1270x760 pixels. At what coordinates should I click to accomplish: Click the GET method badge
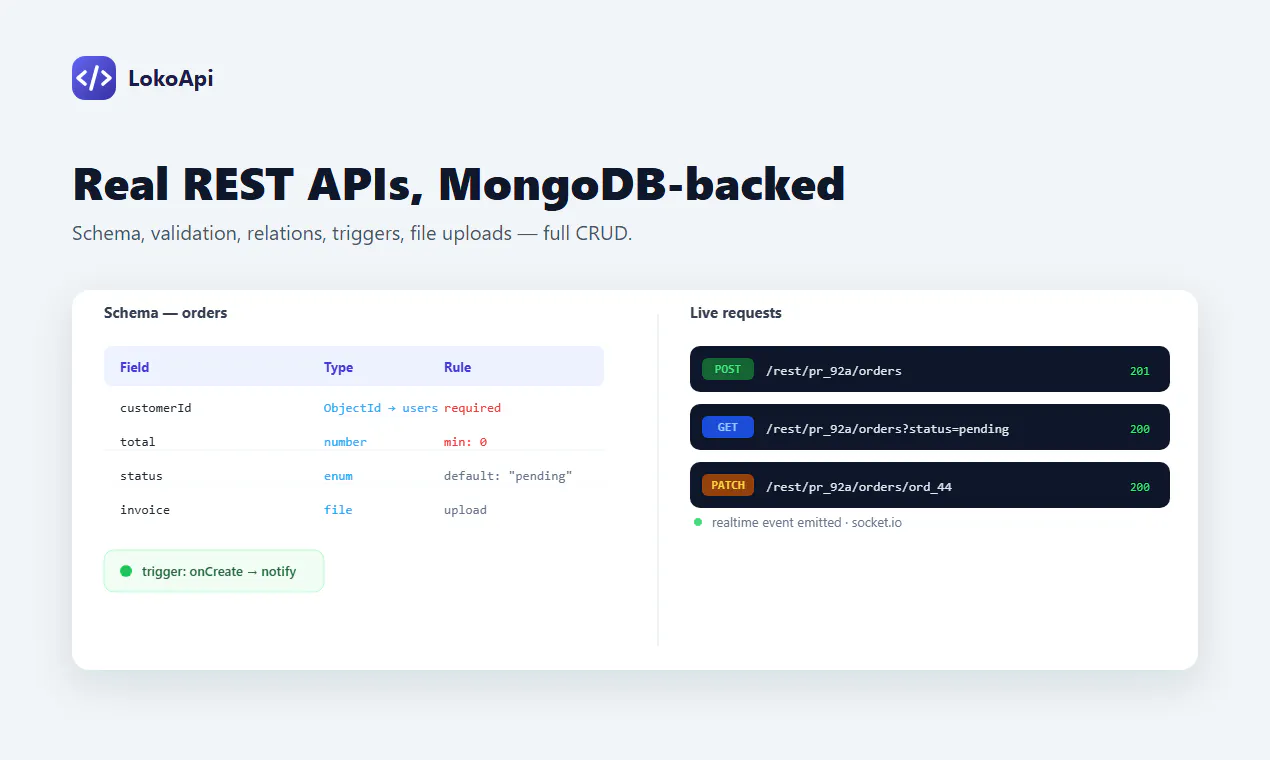point(728,427)
